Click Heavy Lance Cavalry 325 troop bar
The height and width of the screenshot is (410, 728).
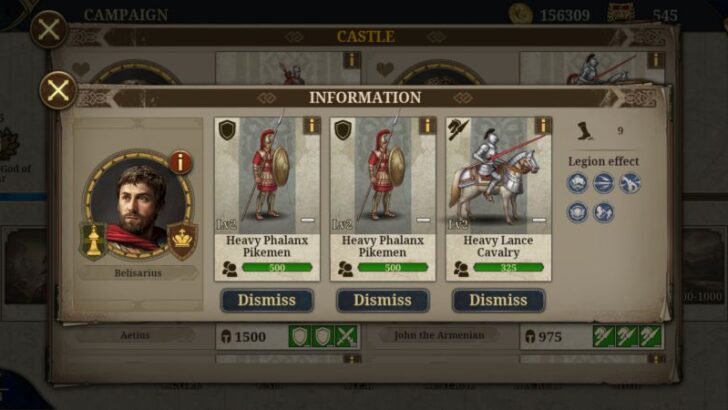(x=508, y=267)
